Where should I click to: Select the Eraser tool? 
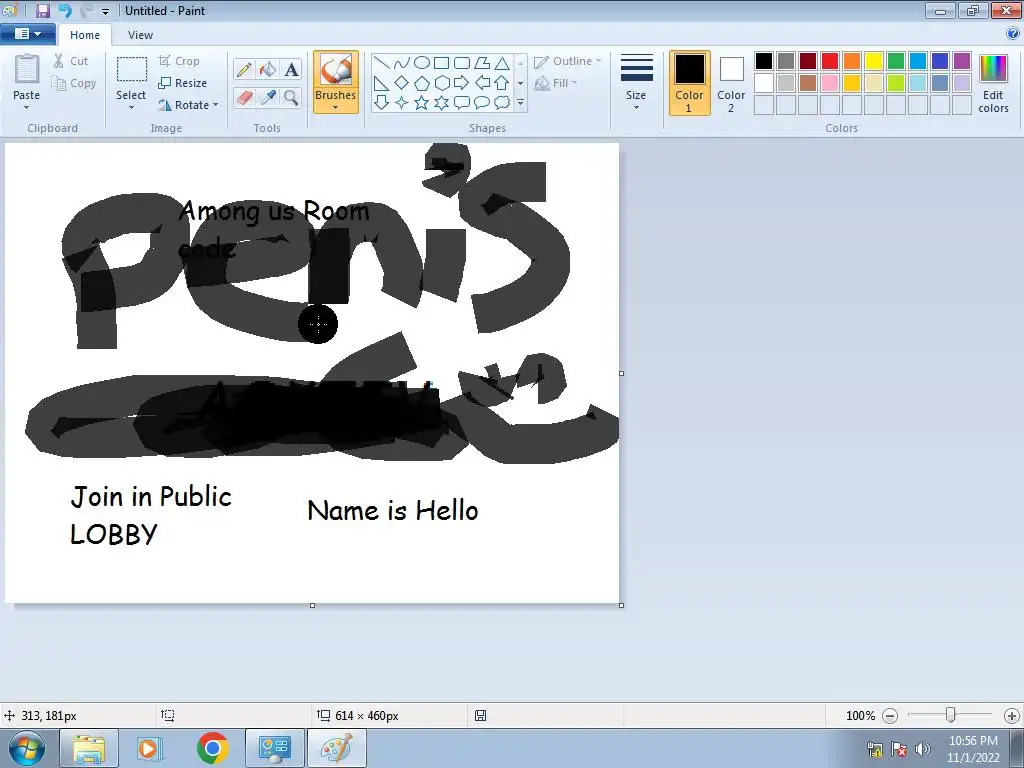pos(244,98)
